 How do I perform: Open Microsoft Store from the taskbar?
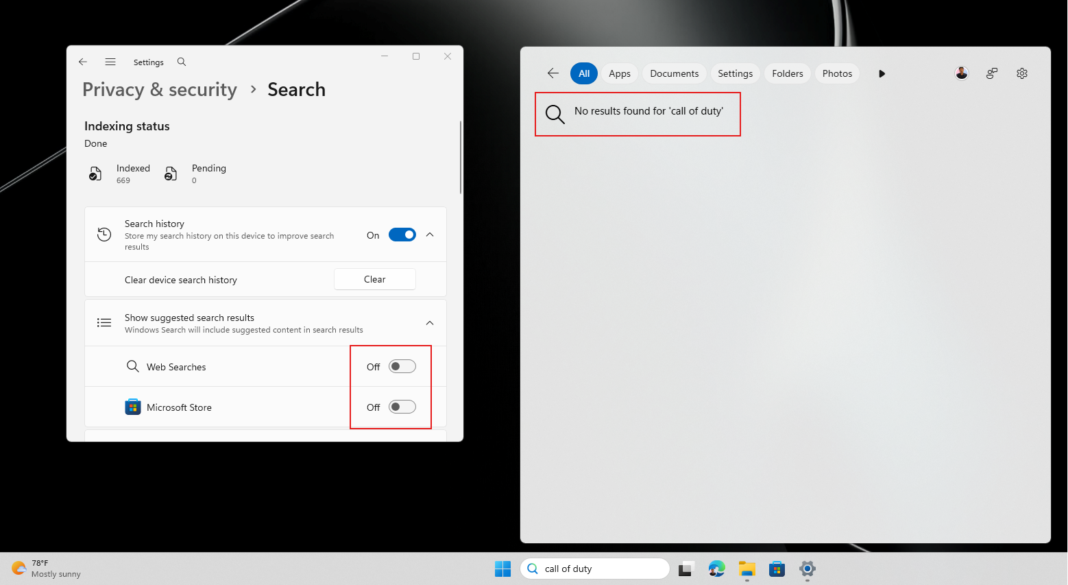(776, 569)
